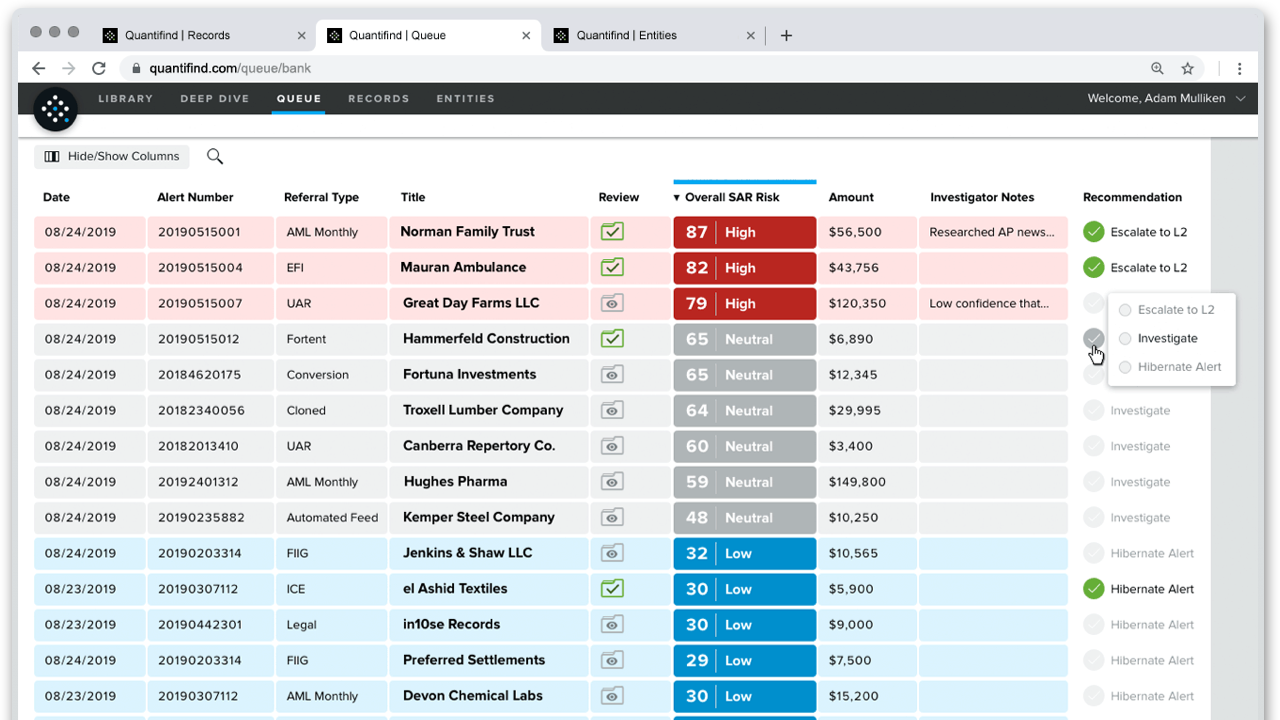1280x720 pixels.
Task: Click the Investigator Notes column header
Action: [x=982, y=197]
